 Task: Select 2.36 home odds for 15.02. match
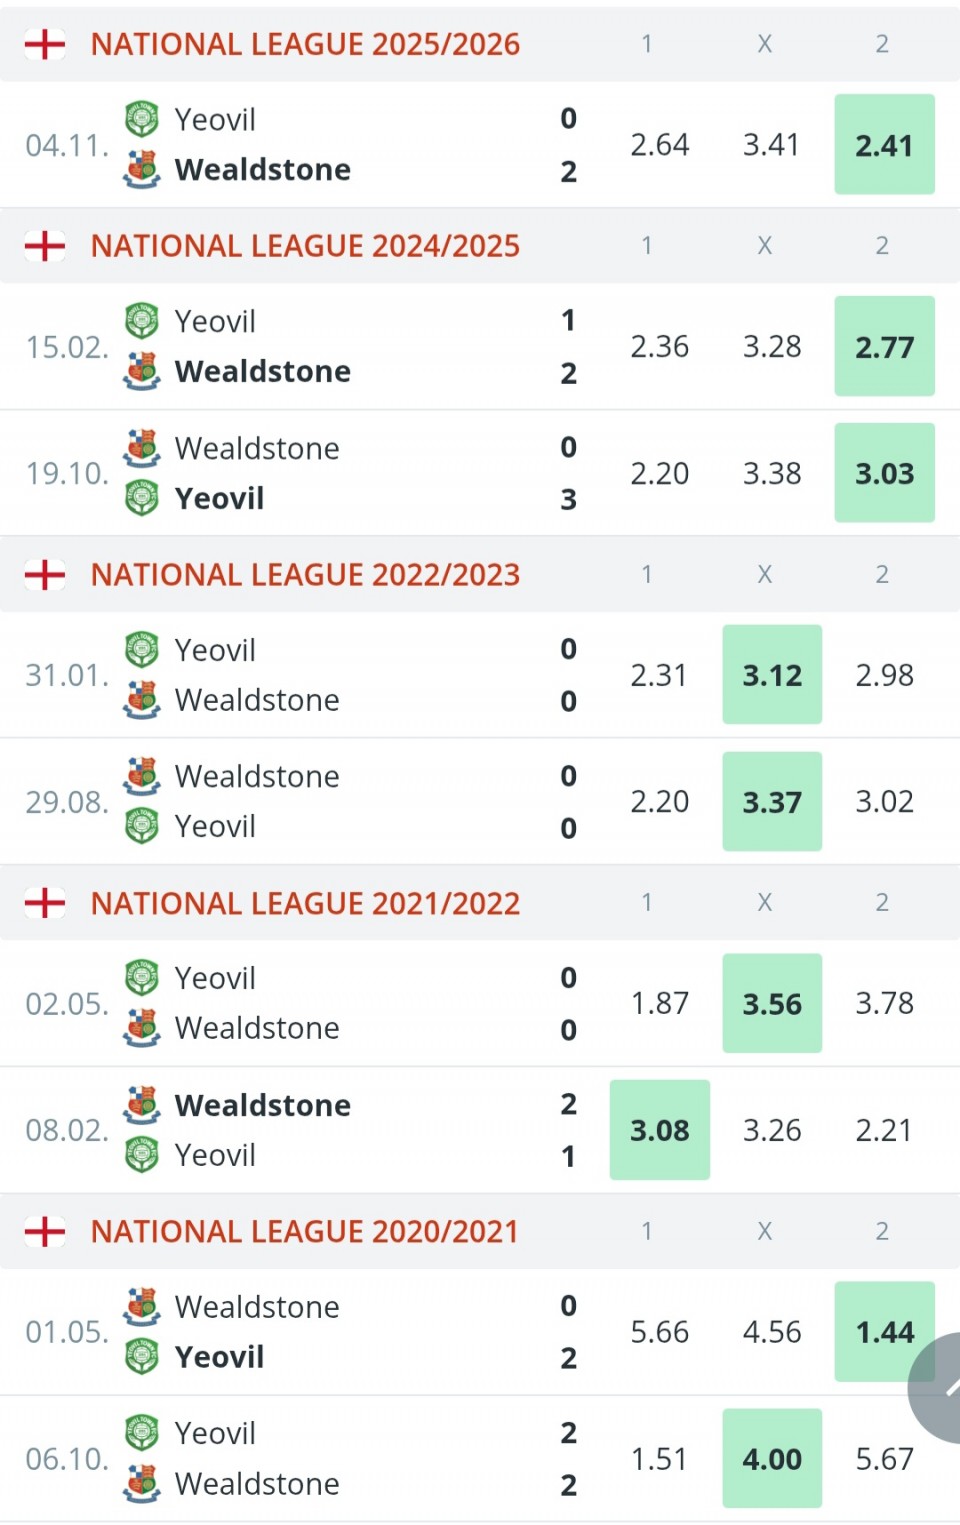click(x=660, y=347)
